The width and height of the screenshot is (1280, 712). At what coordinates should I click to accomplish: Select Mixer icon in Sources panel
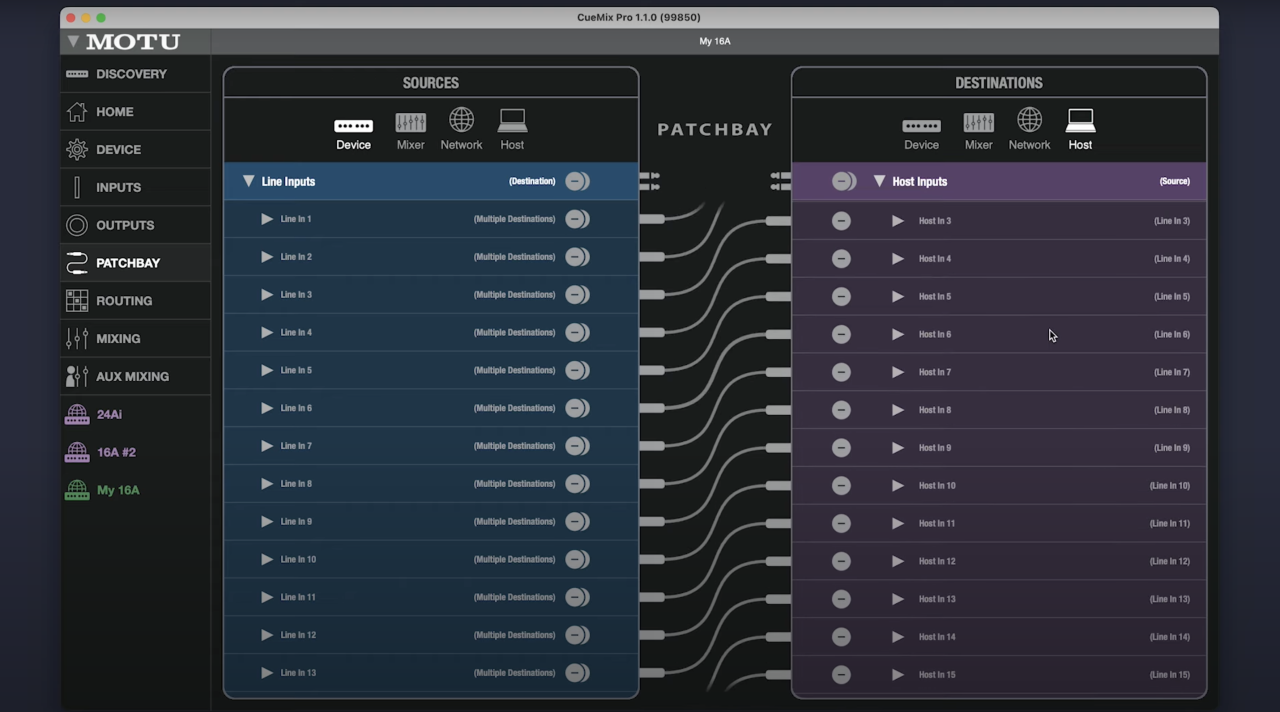click(410, 130)
